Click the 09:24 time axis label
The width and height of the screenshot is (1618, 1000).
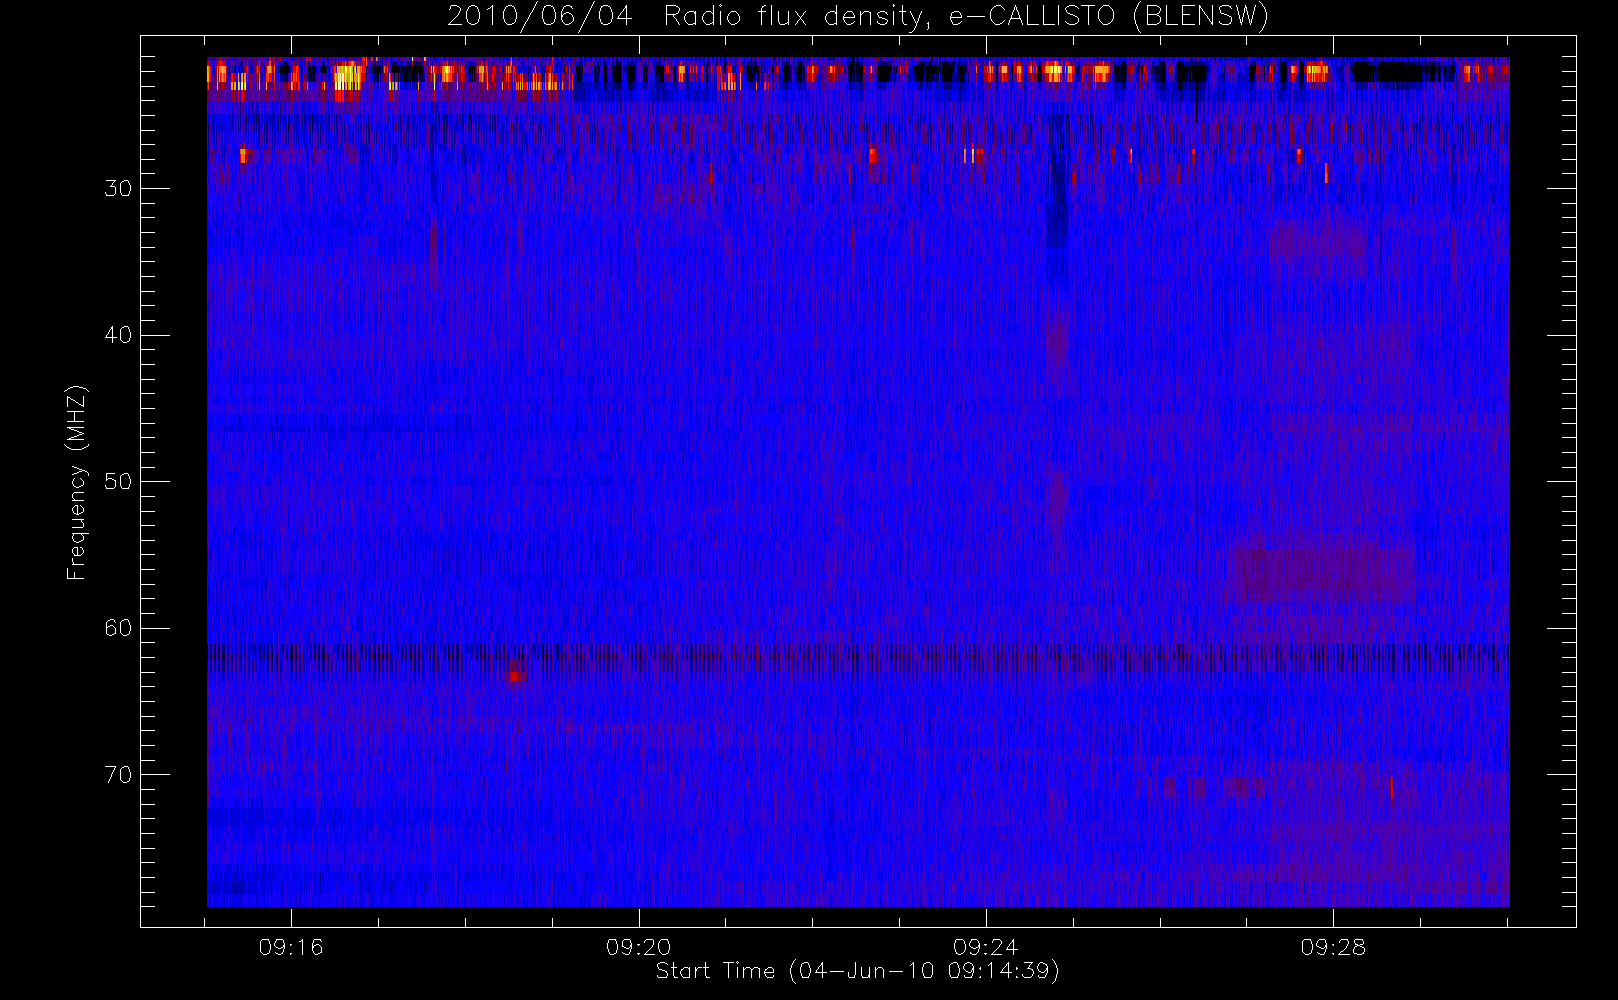(x=985, y=947)
